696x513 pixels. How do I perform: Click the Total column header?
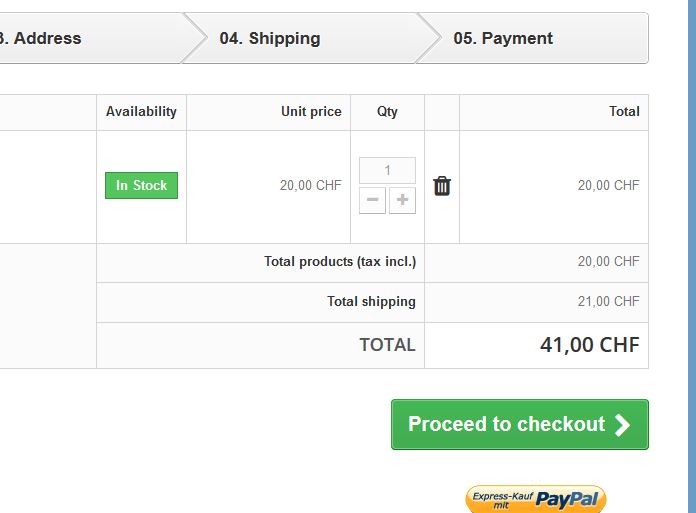(x=624, y=112)
